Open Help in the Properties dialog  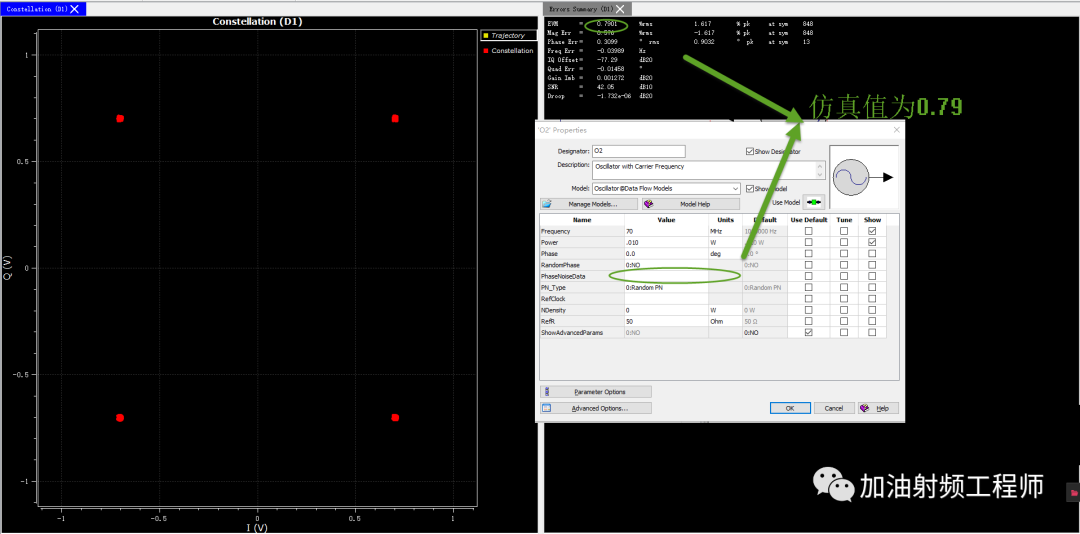[878, 408]
